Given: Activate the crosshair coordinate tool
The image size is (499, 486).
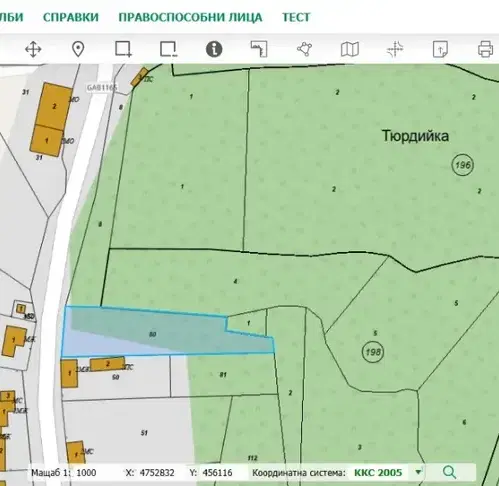Looking at the screenshot, I should pyautogui.click(x=395, y=49).
